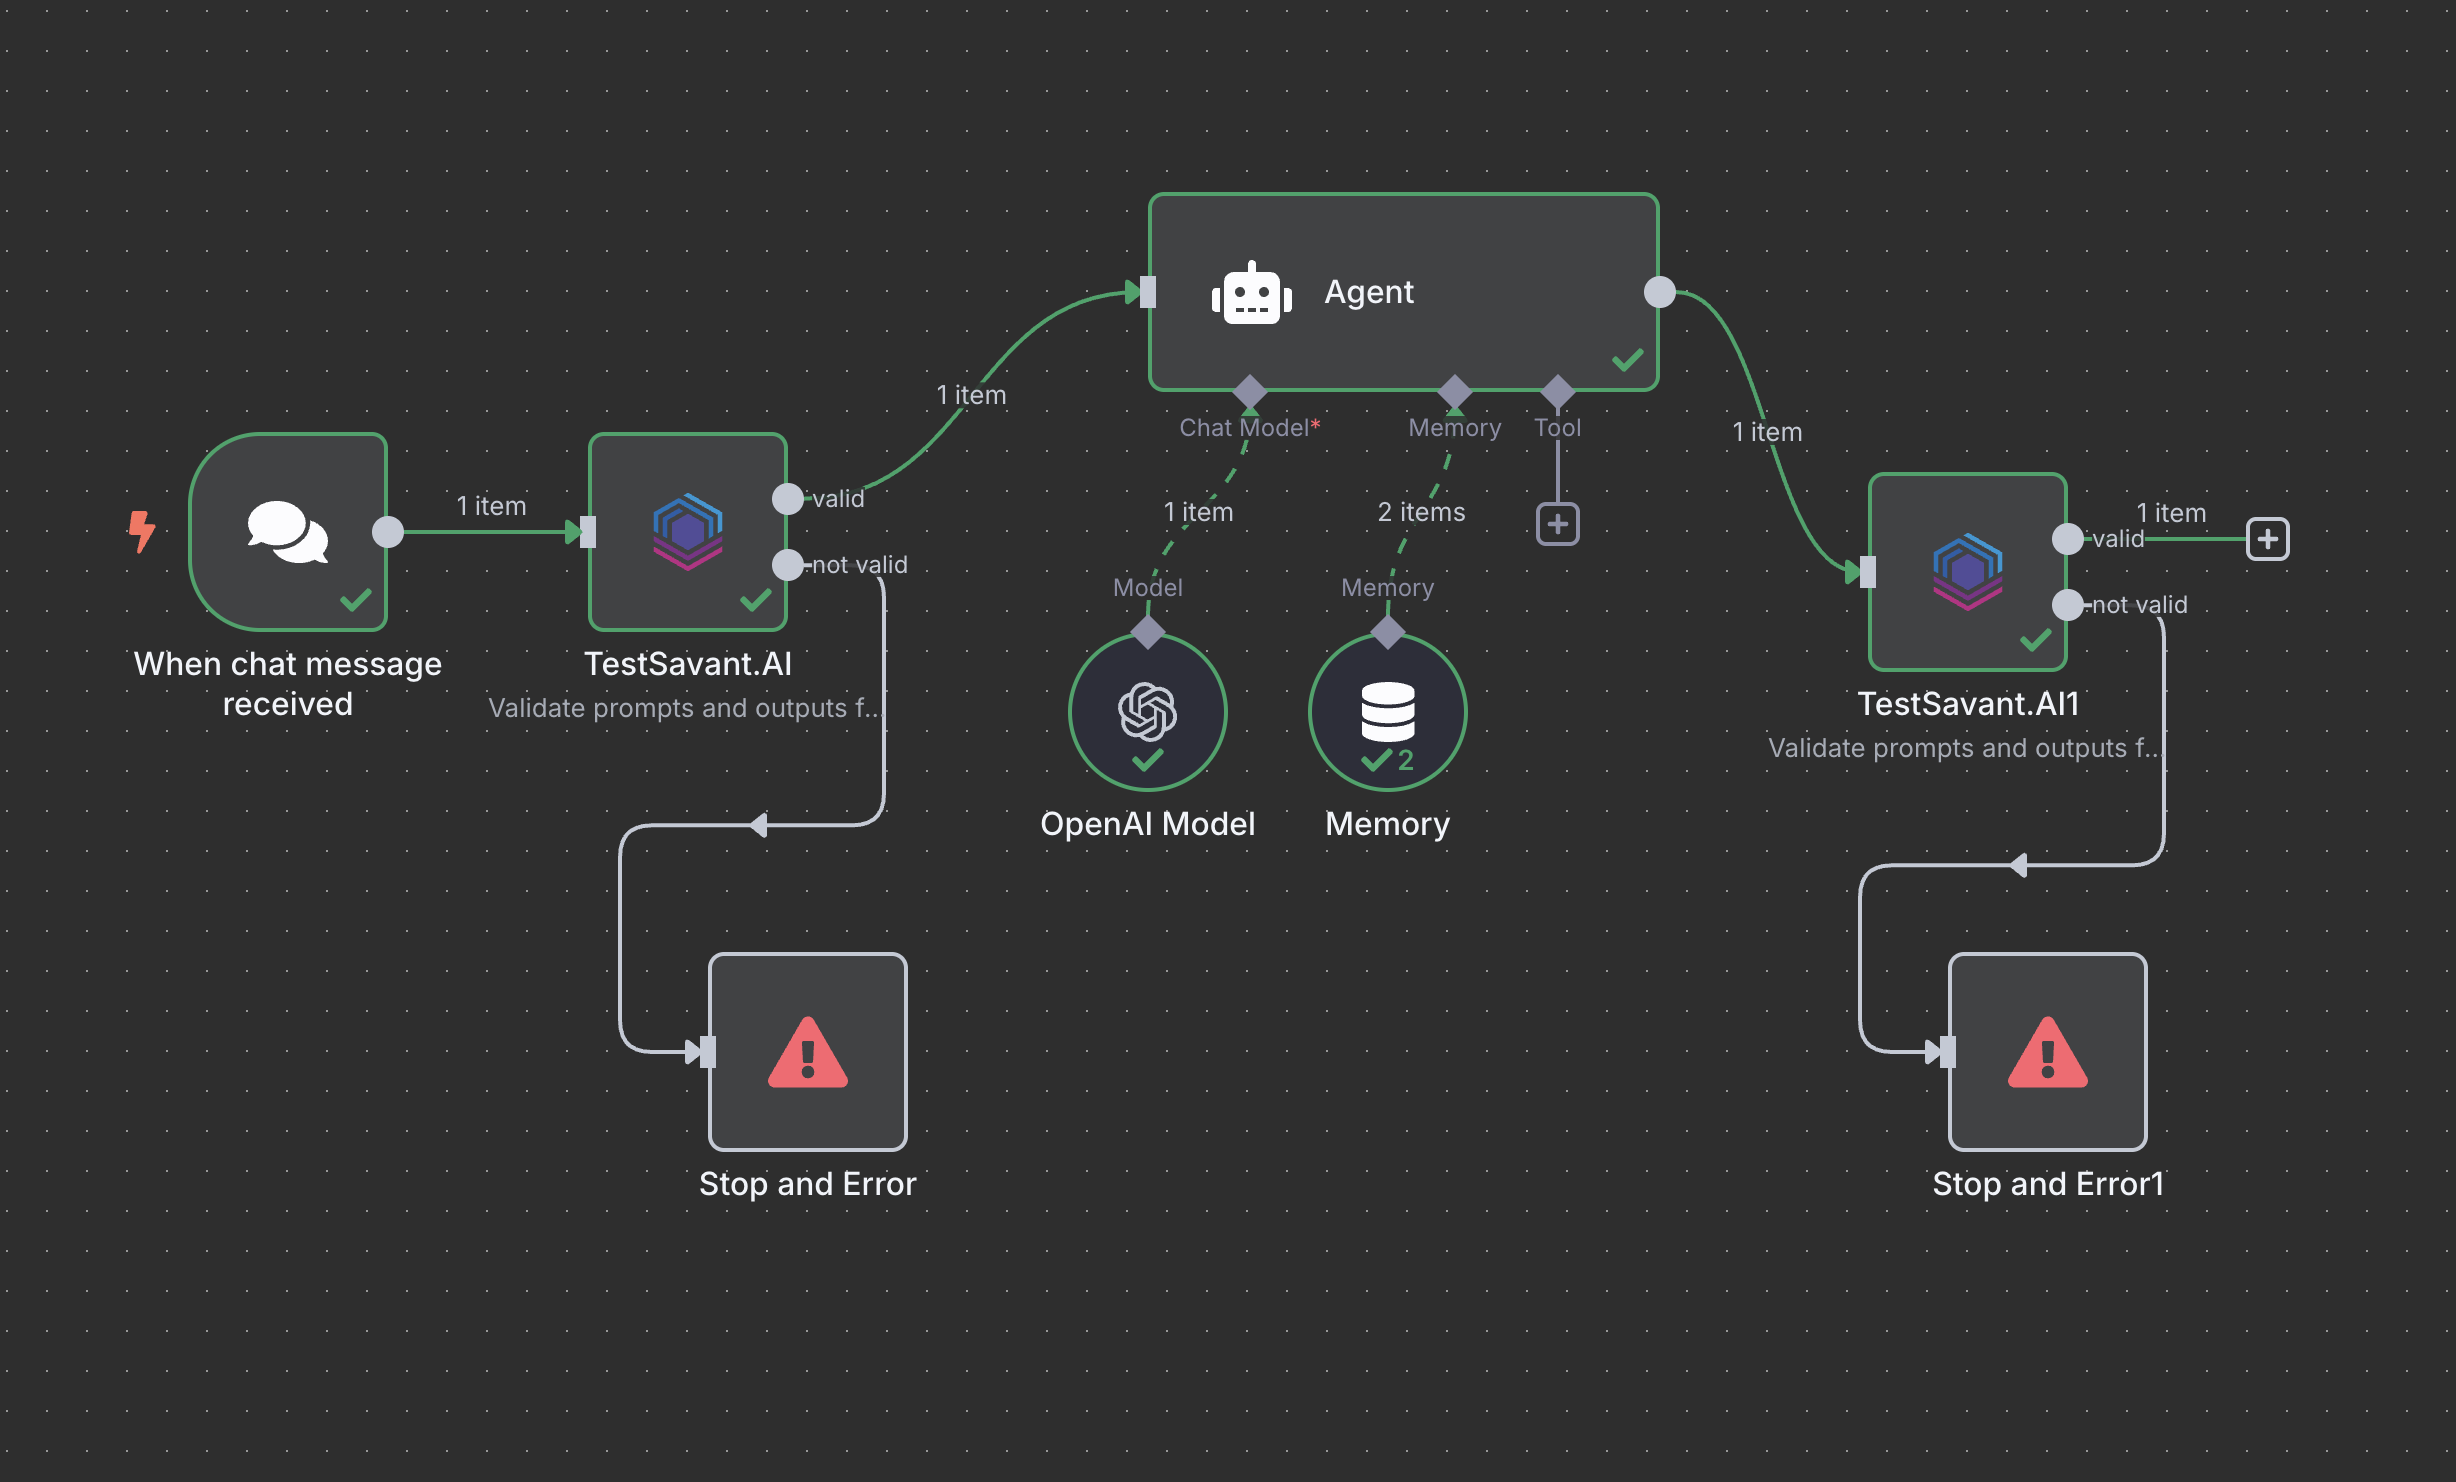Click the Agent node output handle
This screenshot has height=1482, width=2456.
[1660, 292]
